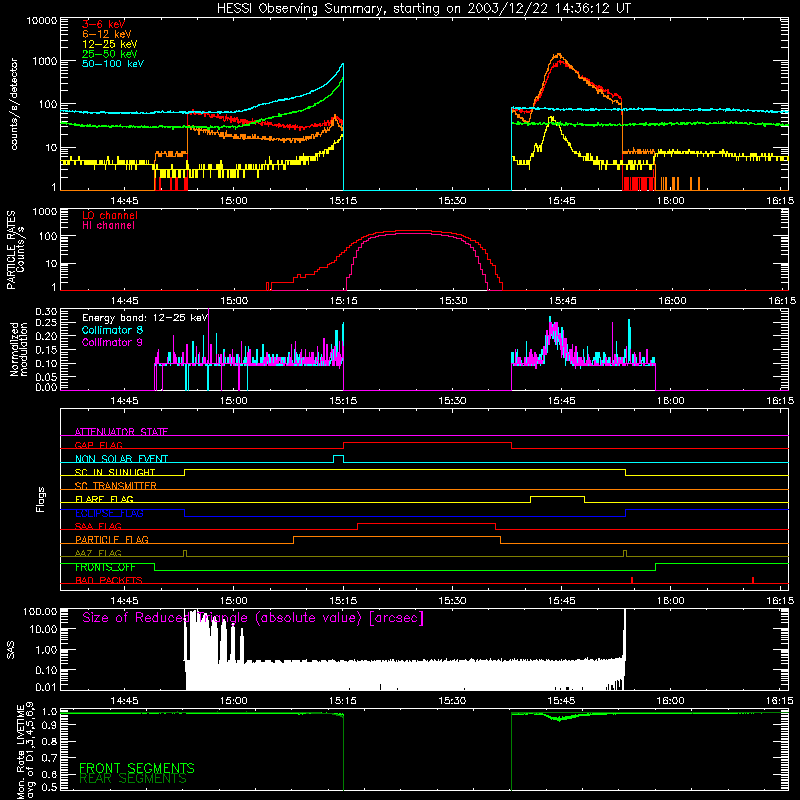This screenshot has height=800, width=800.
Task: Click the HI channel legend label
Action: 108,226
